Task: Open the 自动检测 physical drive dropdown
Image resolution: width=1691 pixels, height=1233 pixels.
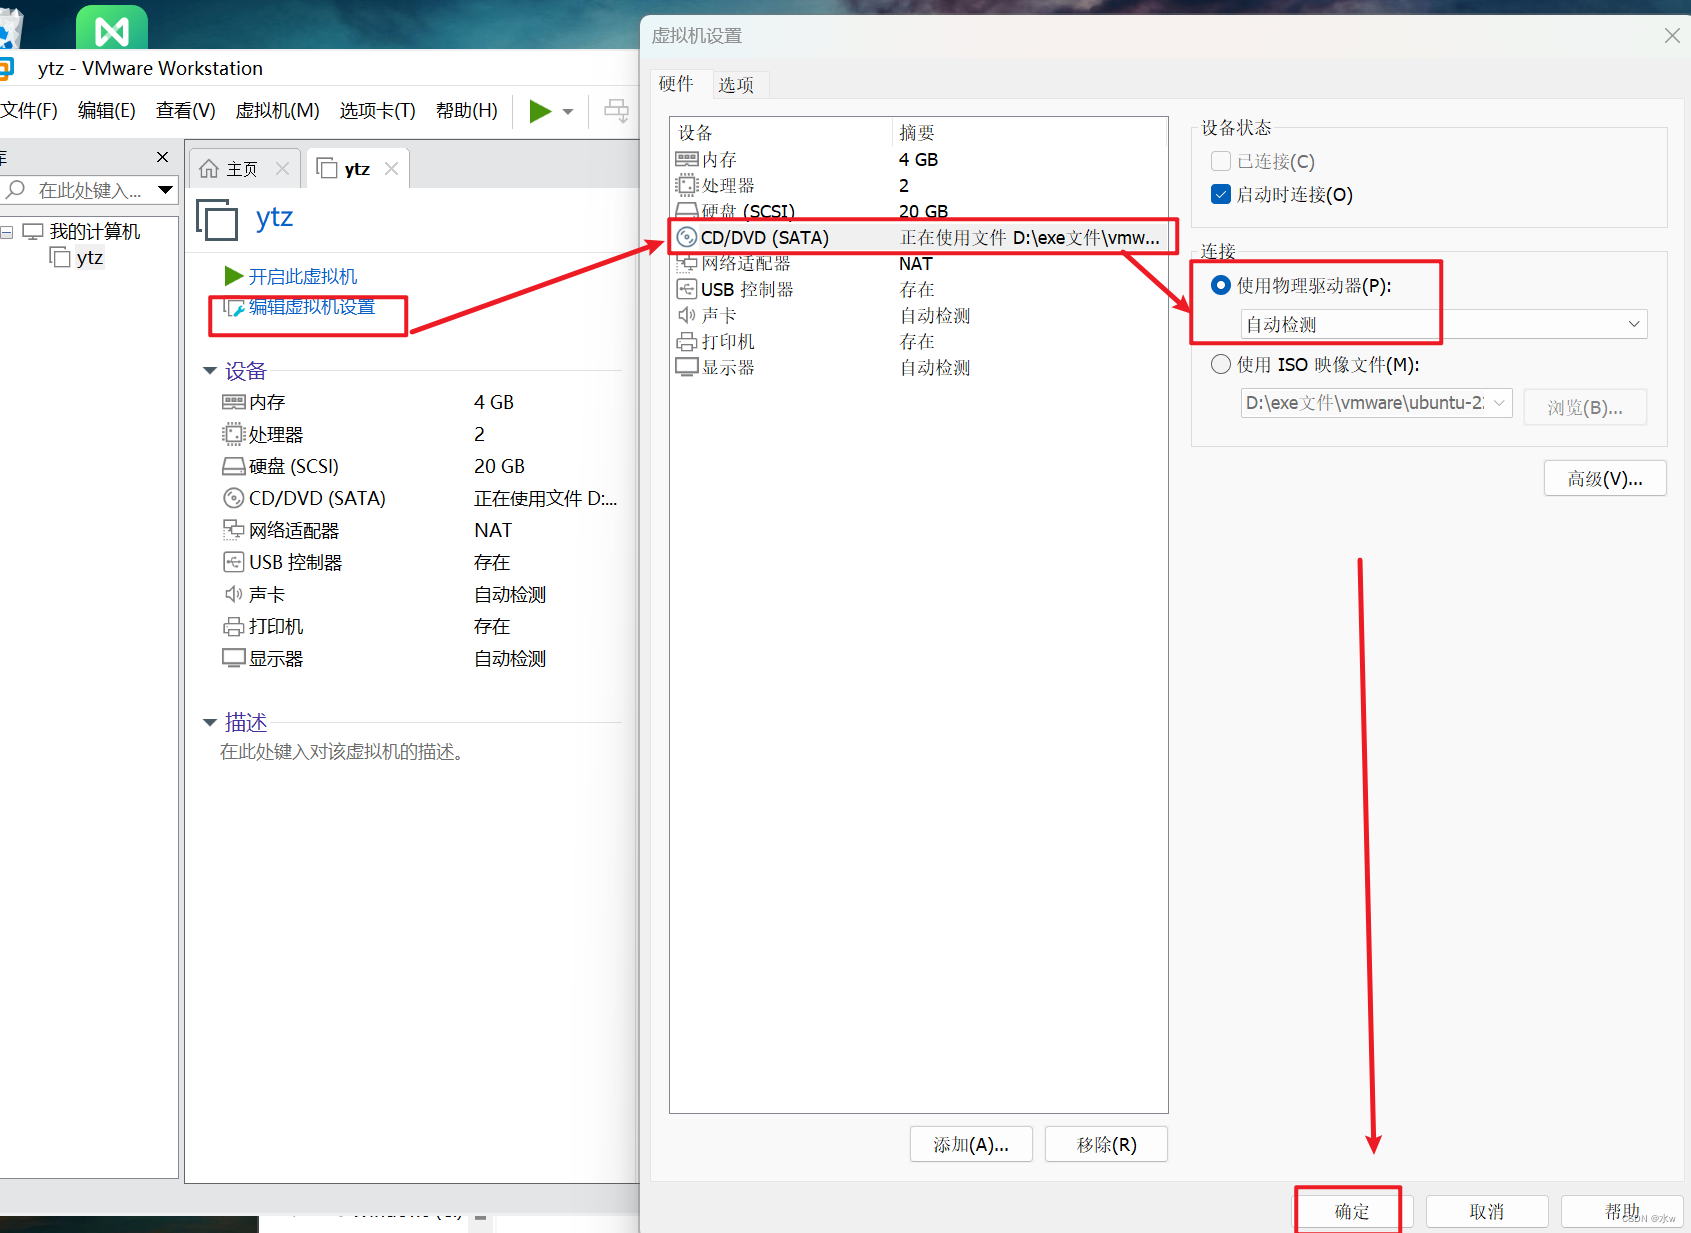Action: tap(1444, 324)
